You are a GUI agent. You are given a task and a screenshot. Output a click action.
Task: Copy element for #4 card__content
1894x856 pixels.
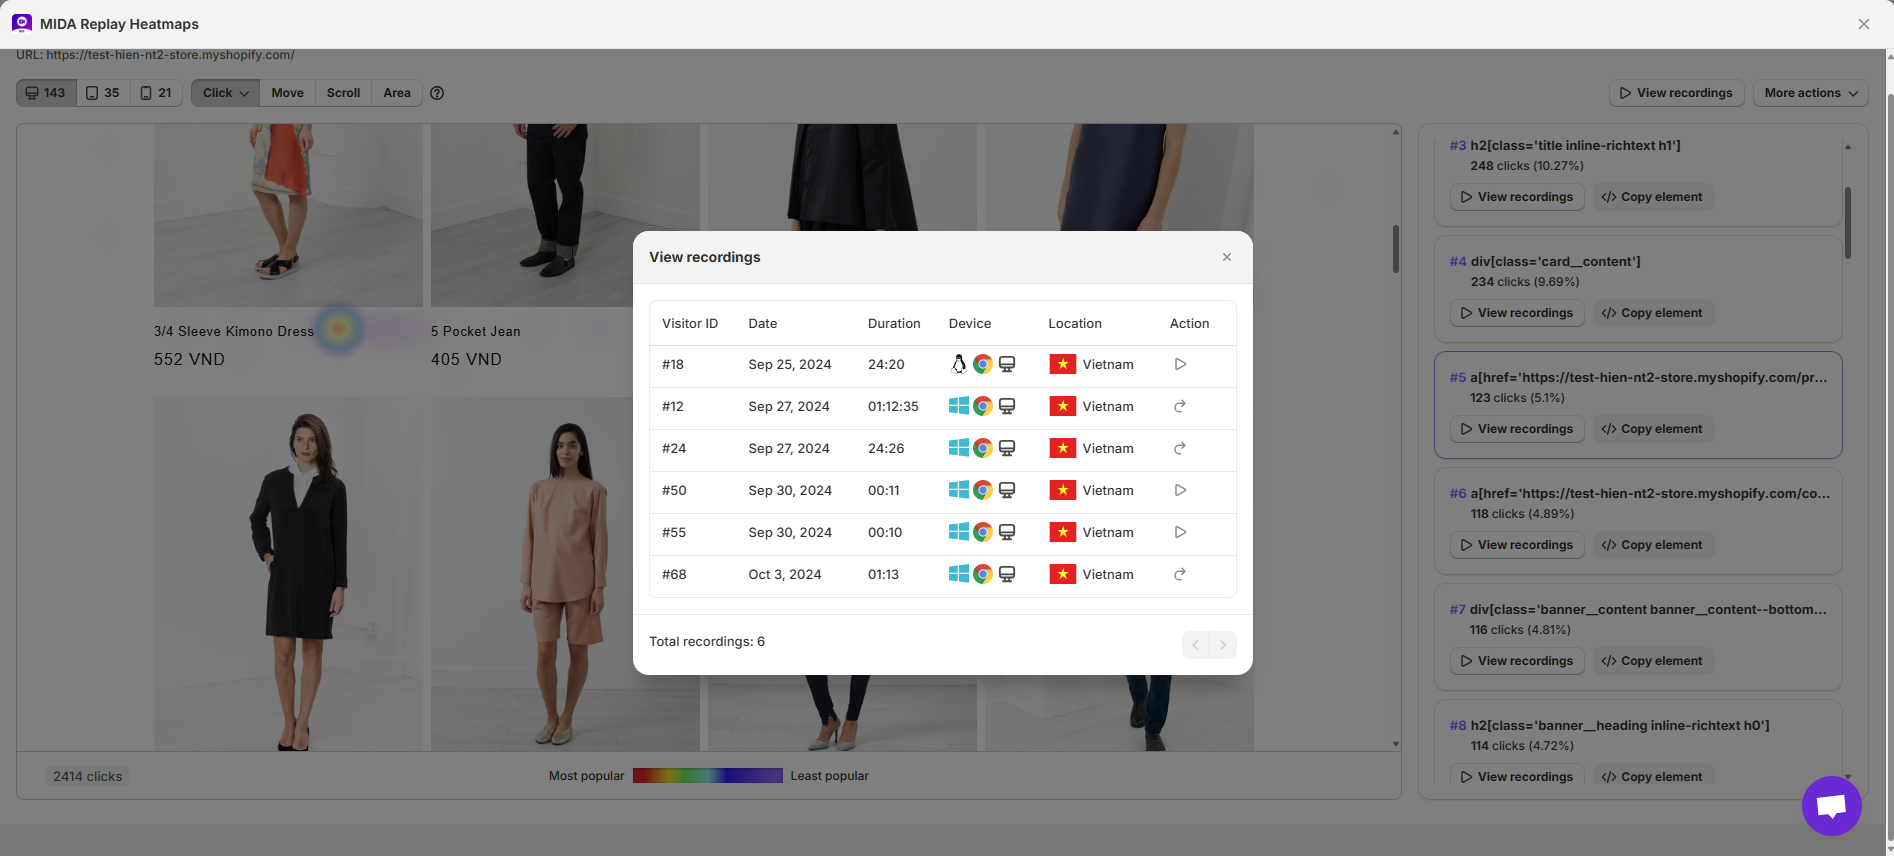coord(1652,313)
